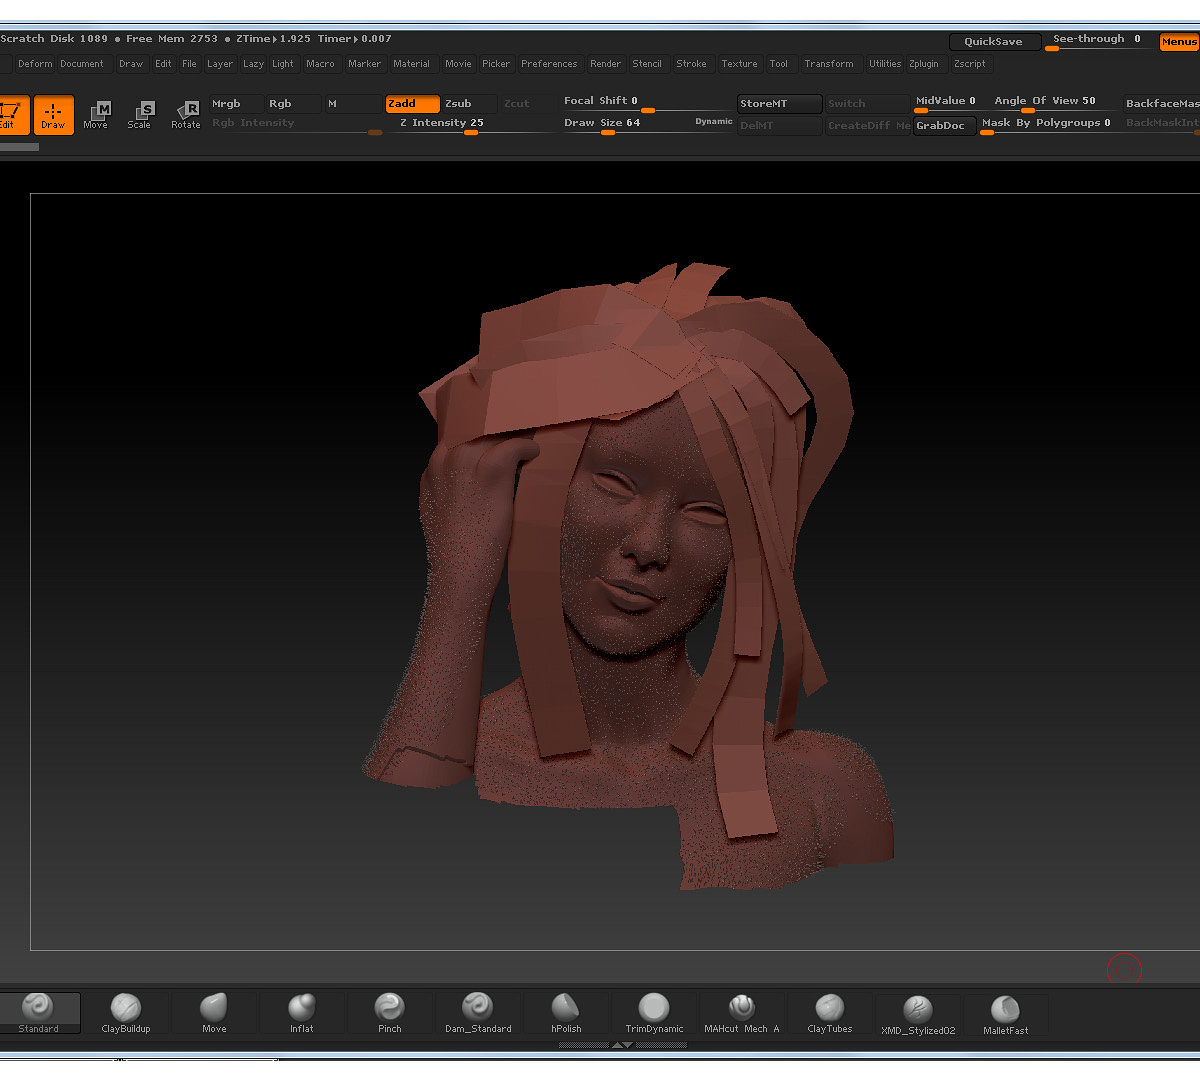Choose the MalletFast brush
This screenshot has width=1200, height=1080.
(x=1006, y=1013)
